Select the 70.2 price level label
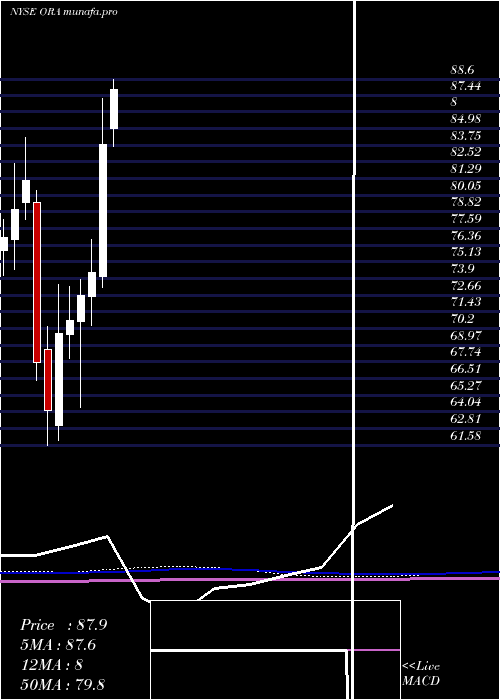The width and height of the screenshot is (500, 700). click(462, 319)
